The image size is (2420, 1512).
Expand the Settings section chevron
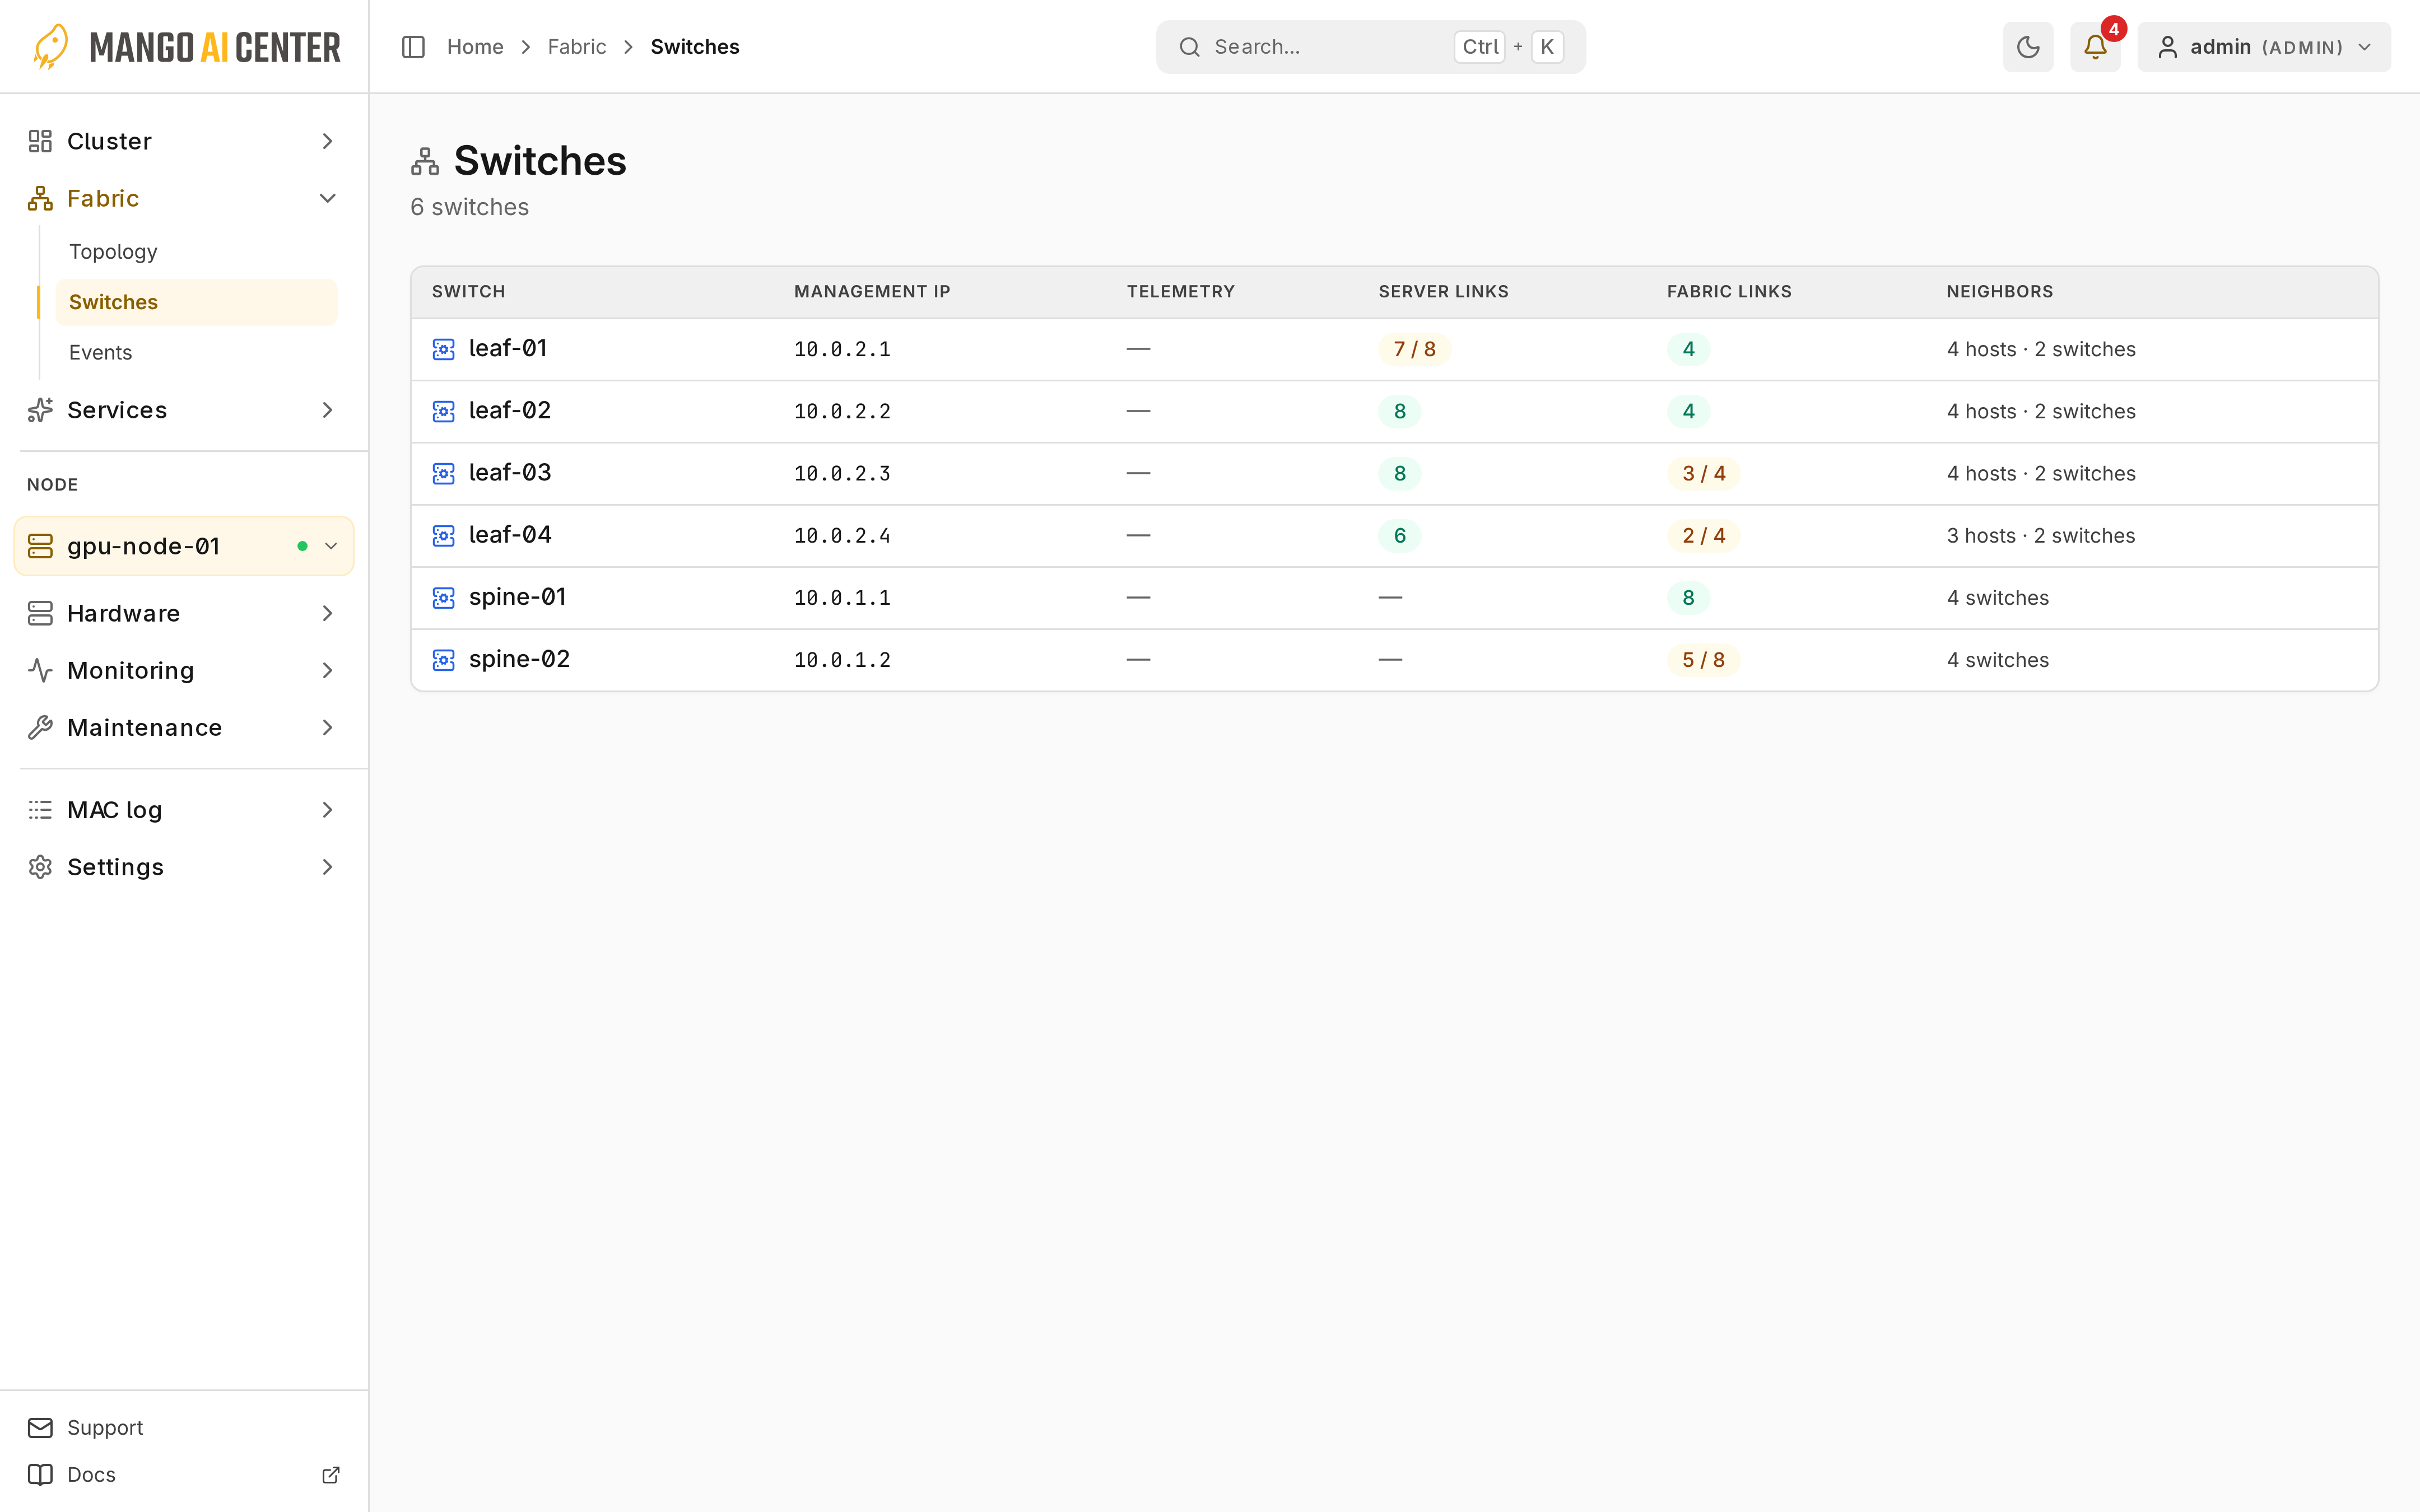point(327,867)
